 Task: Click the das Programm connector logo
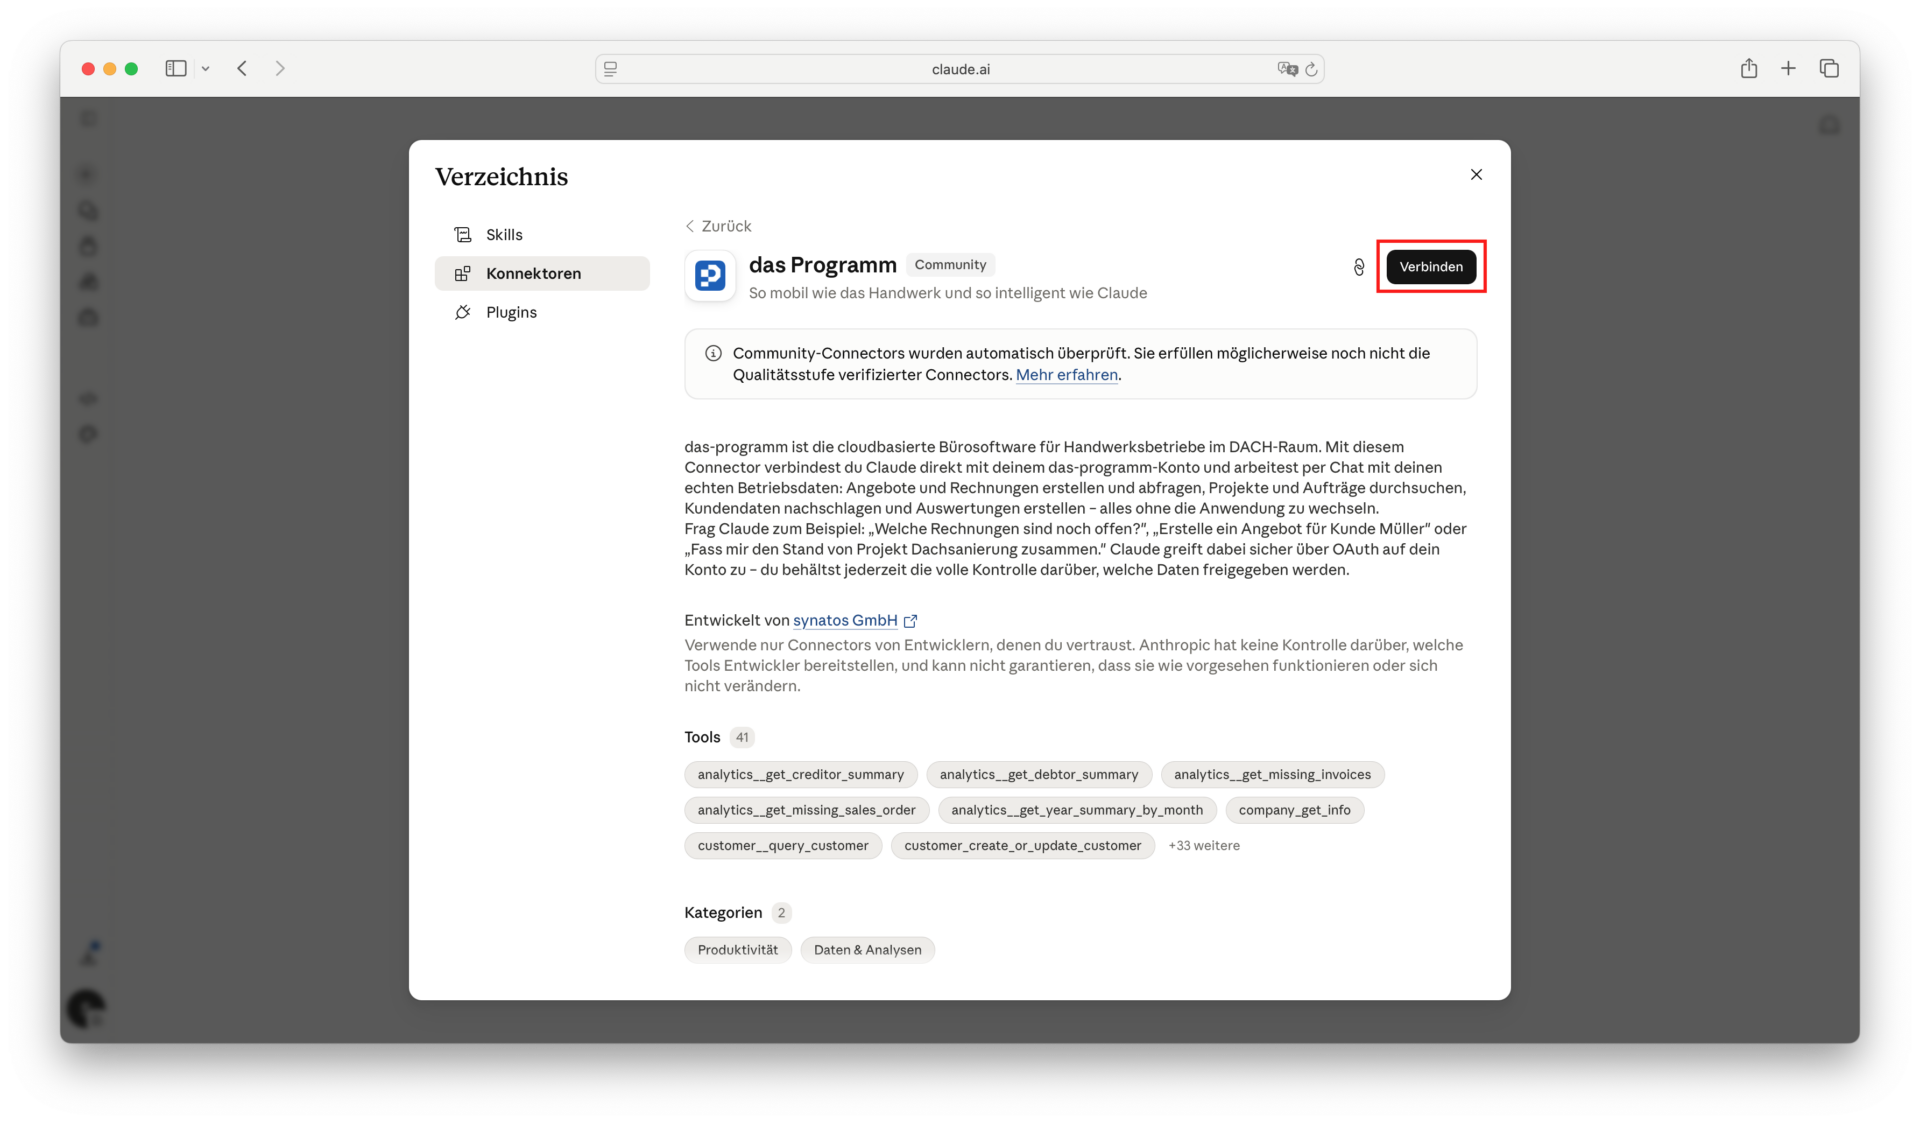710,275
